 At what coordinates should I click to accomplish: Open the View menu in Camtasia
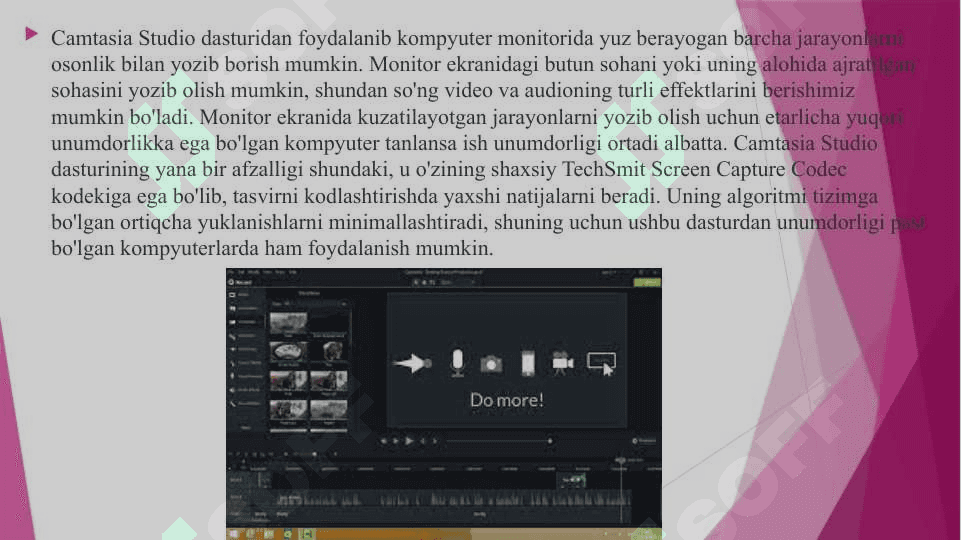click(x=267, y=272)
